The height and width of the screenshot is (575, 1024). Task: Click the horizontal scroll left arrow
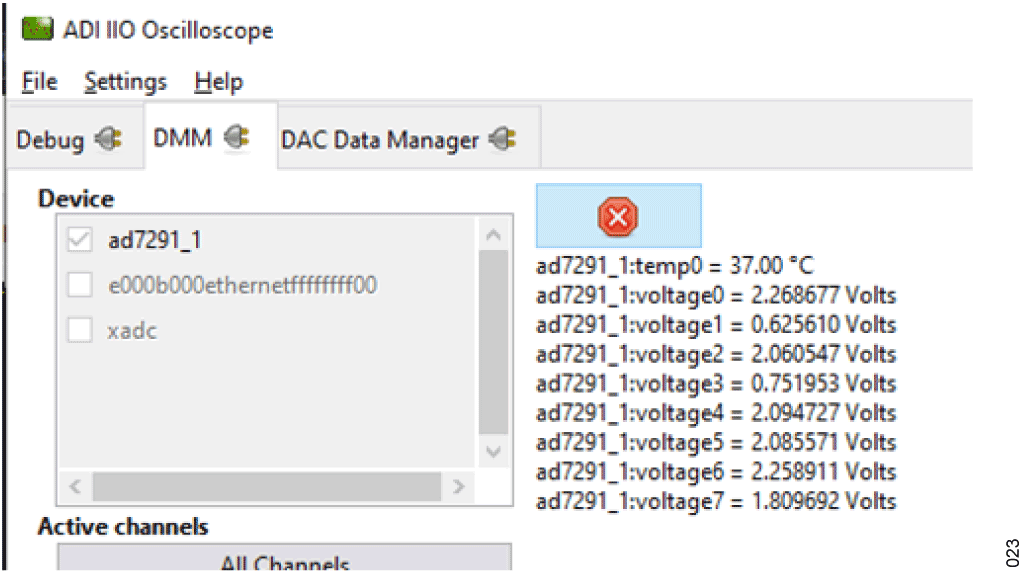point(75,486)
